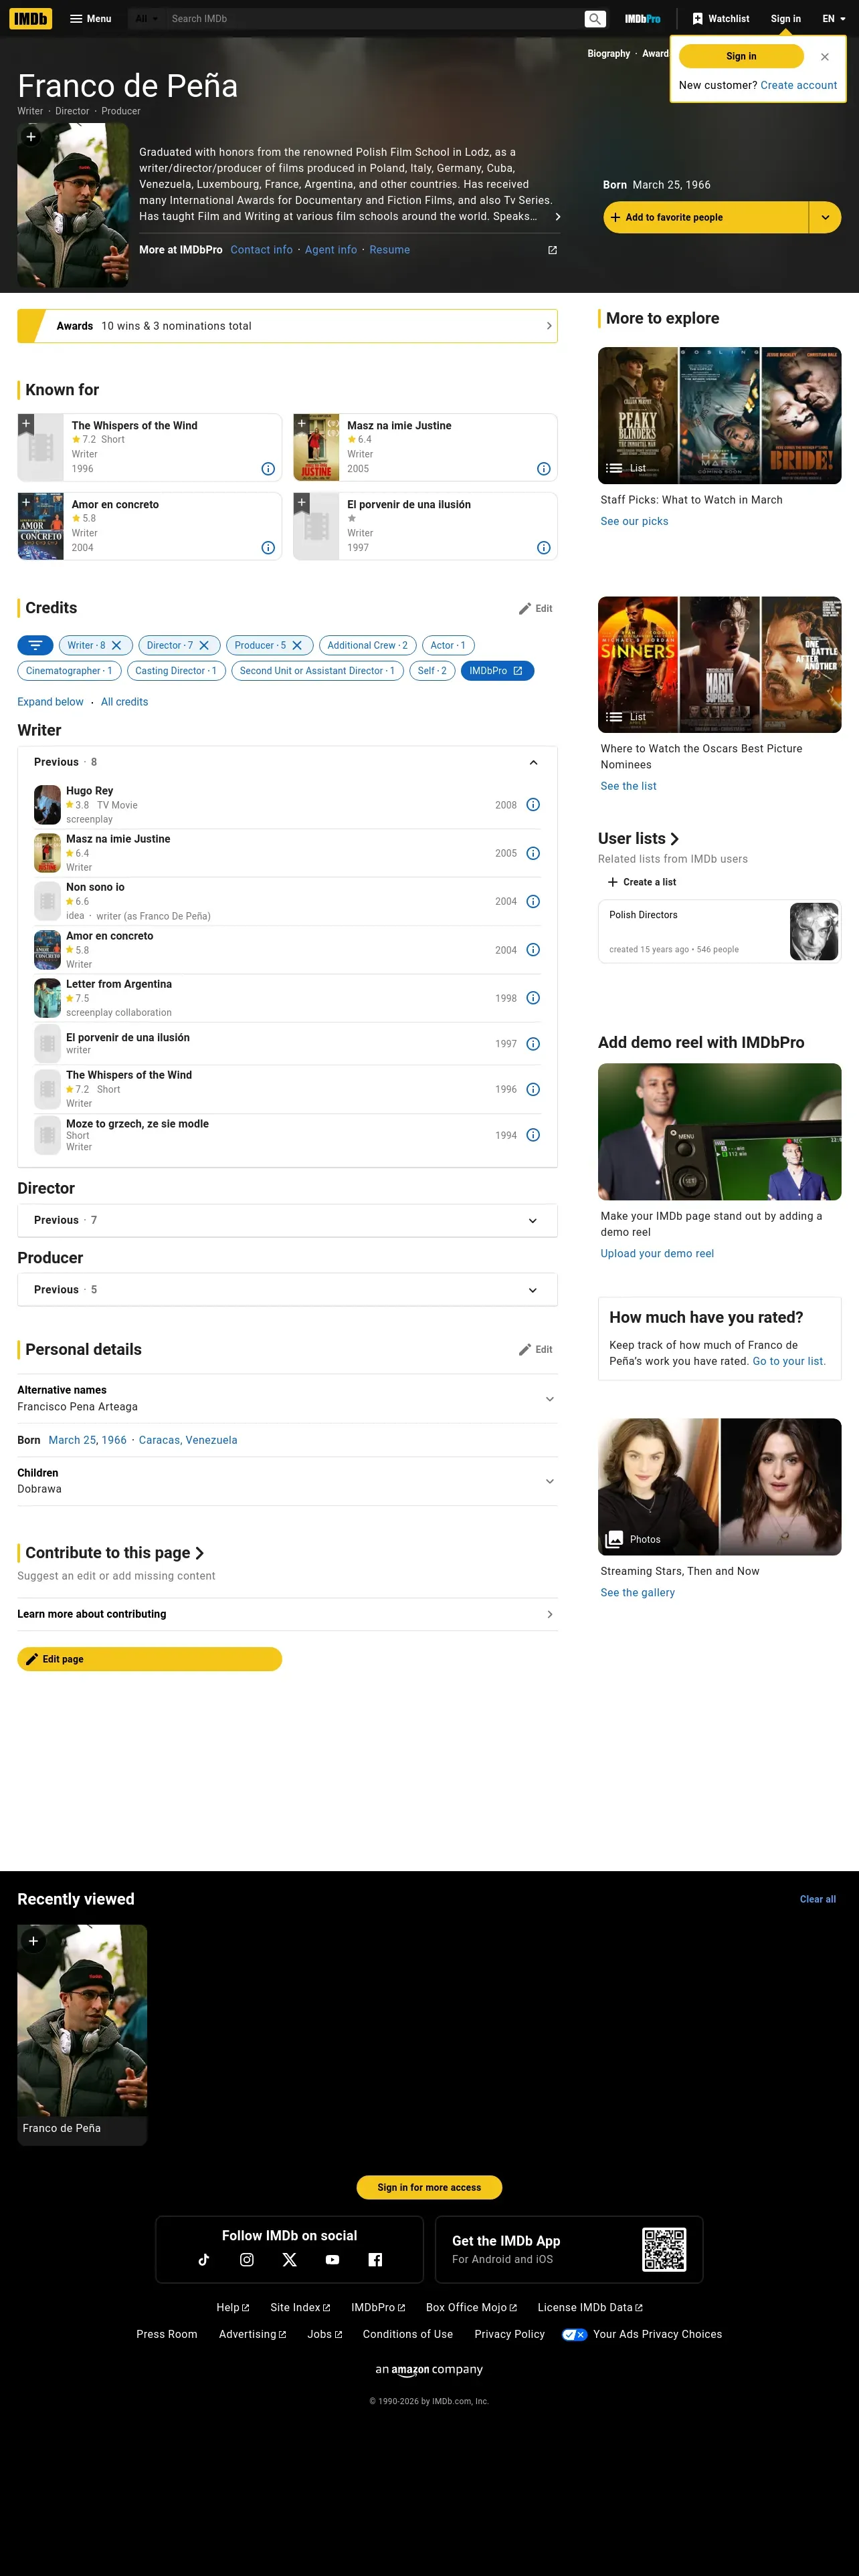
Task: Open Staff Picks list thumbnail
Action: tap(719, 415)
